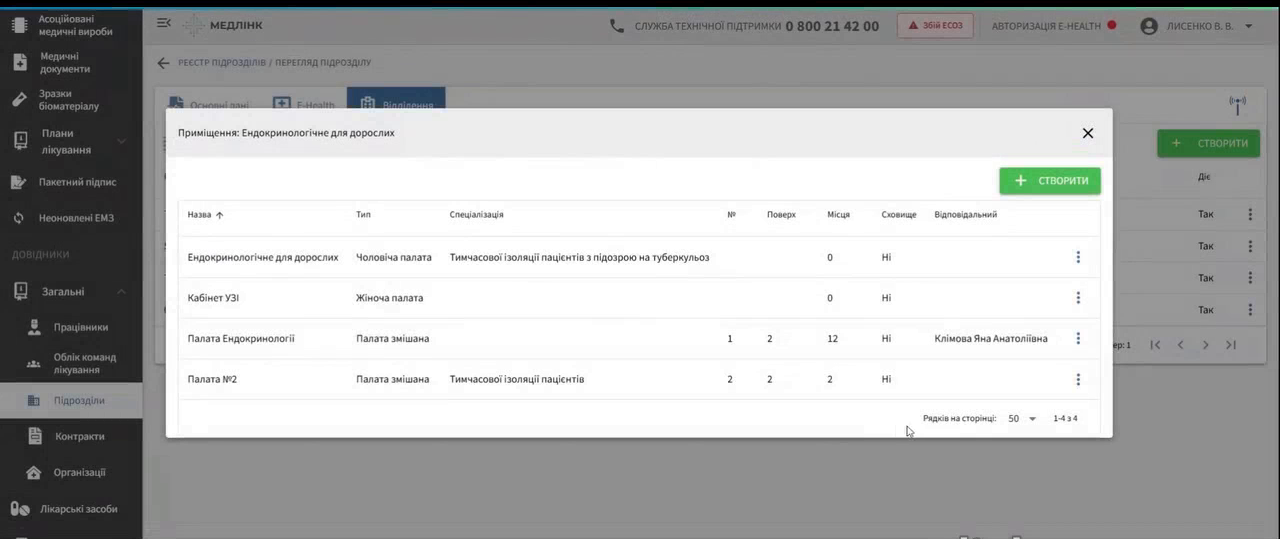Click Лікарські засоби pills icon

19,509
